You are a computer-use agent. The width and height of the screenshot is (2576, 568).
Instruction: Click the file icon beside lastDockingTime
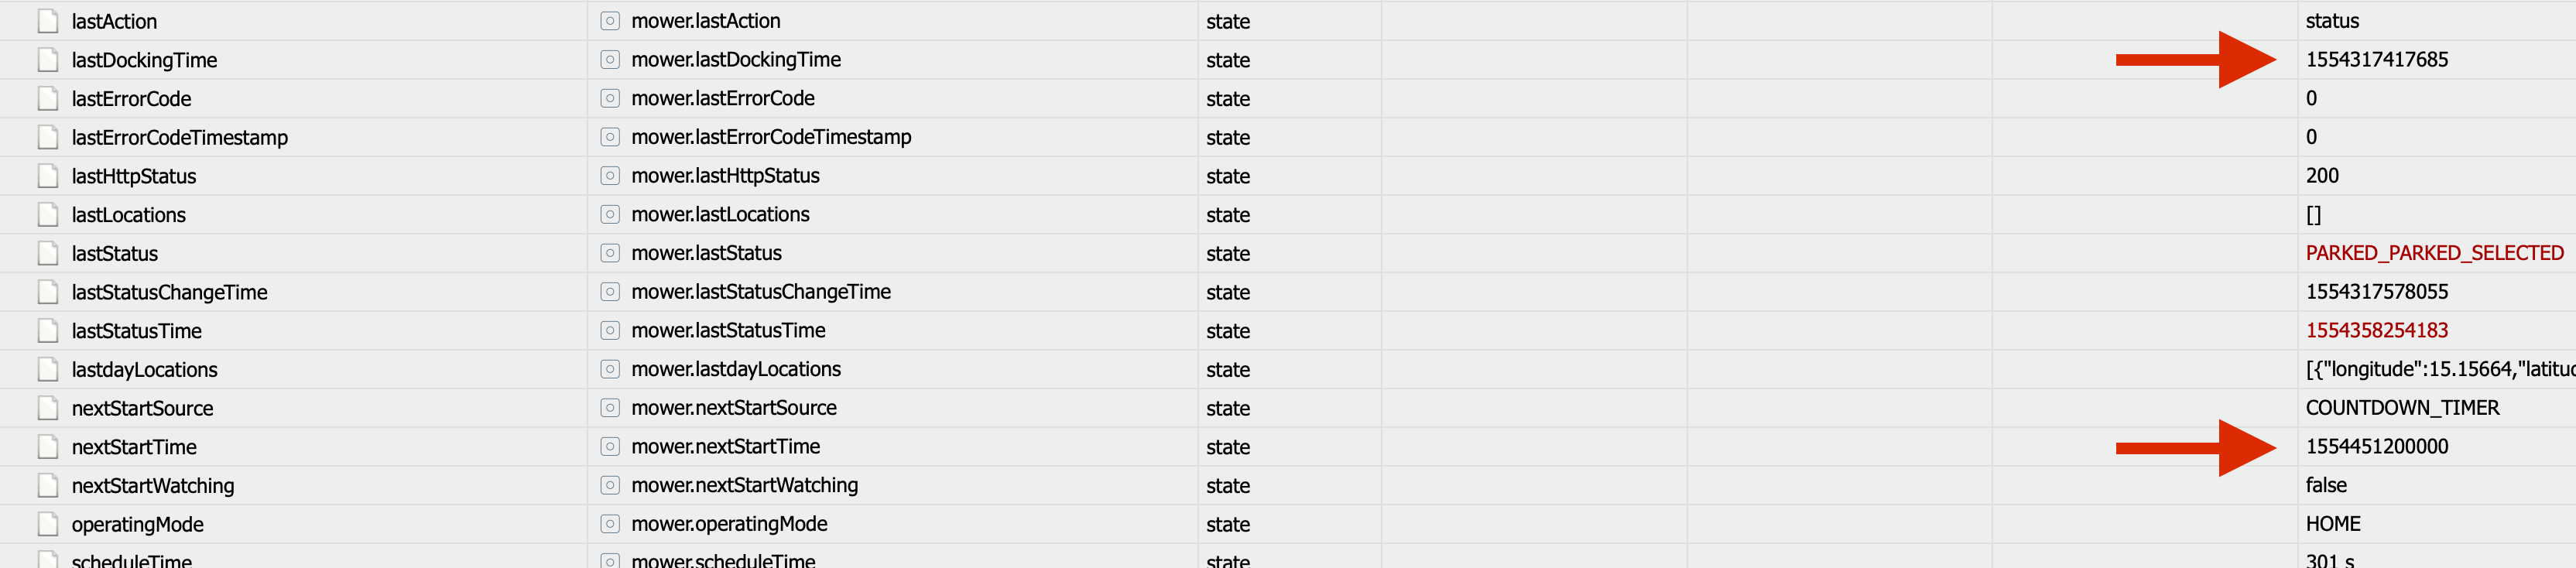point(47,60)
